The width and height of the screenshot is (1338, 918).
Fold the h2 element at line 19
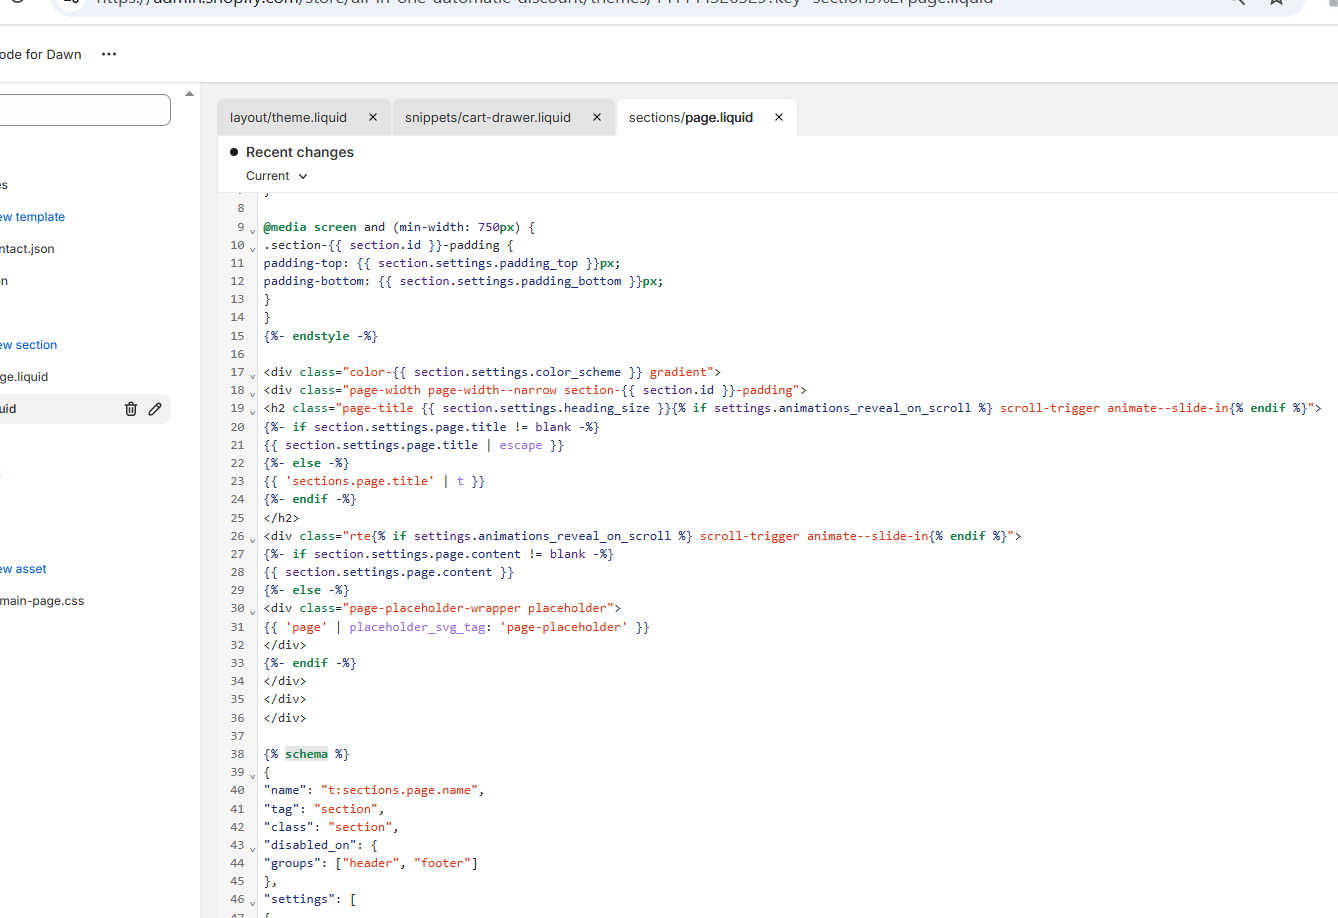point(252,411)
